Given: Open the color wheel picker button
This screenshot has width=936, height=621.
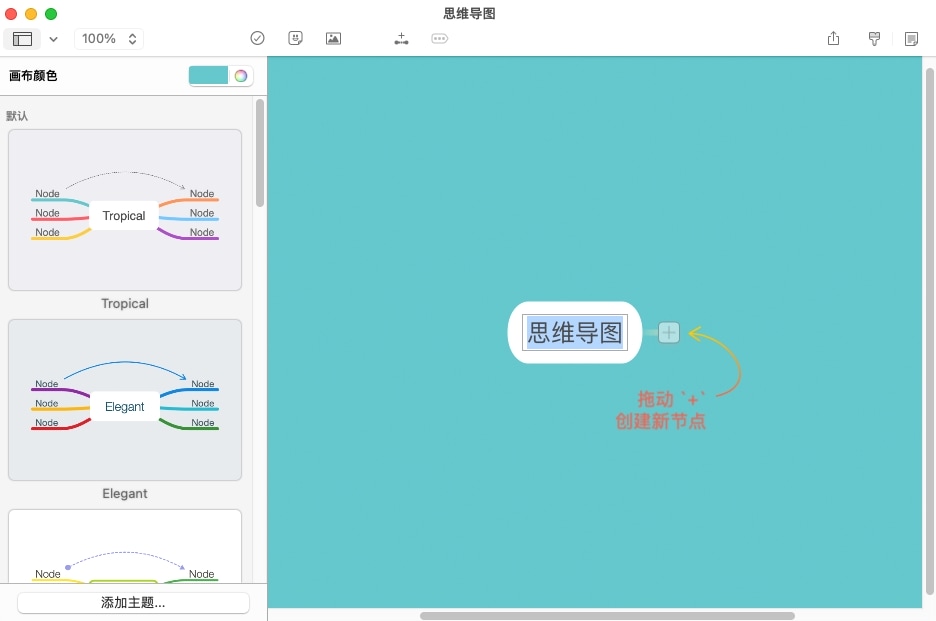Looking at the screenshot, I should 241,76.
